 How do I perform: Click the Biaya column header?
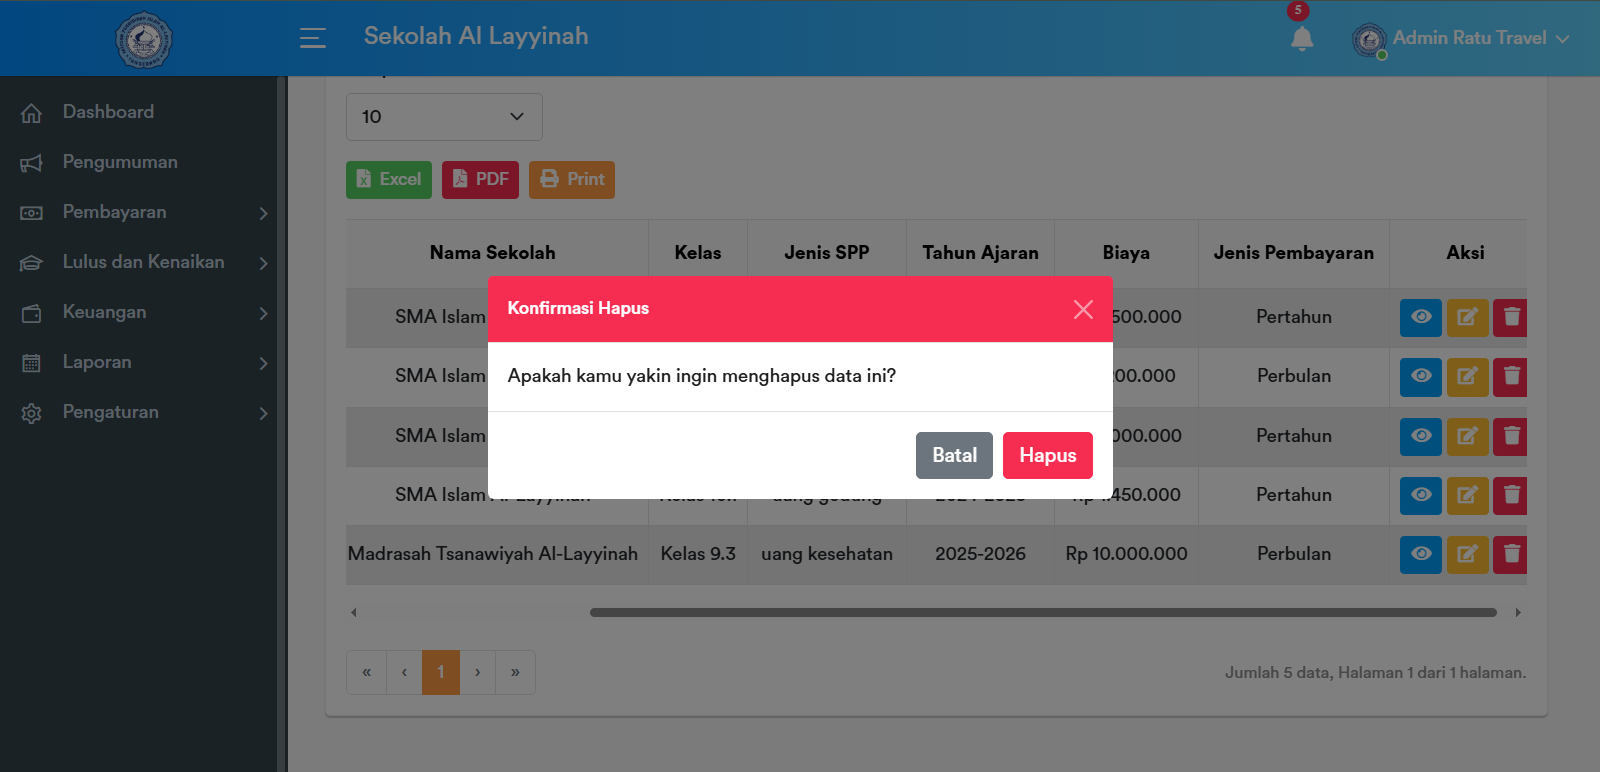click(x=1126, y=253)
